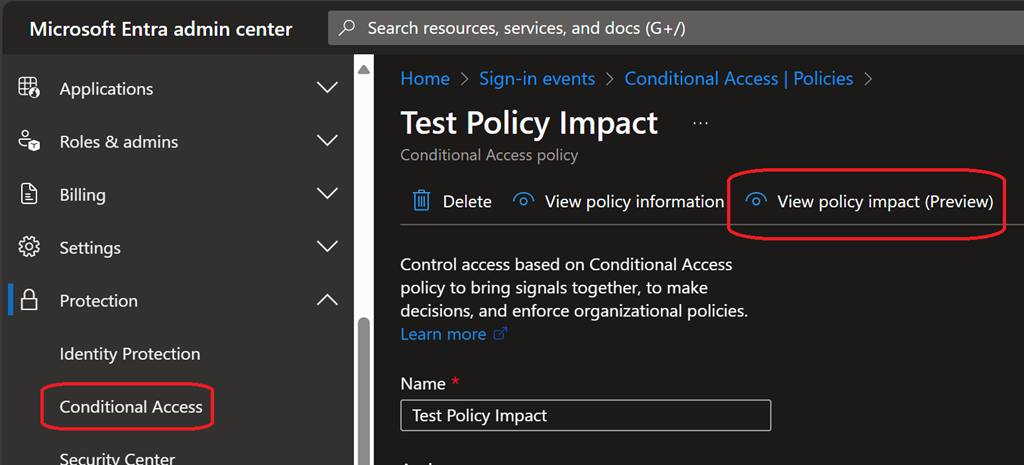Select Conditional Access in the sidebar
This screenshot has width=1024, height=465.
tap(131, 407)
